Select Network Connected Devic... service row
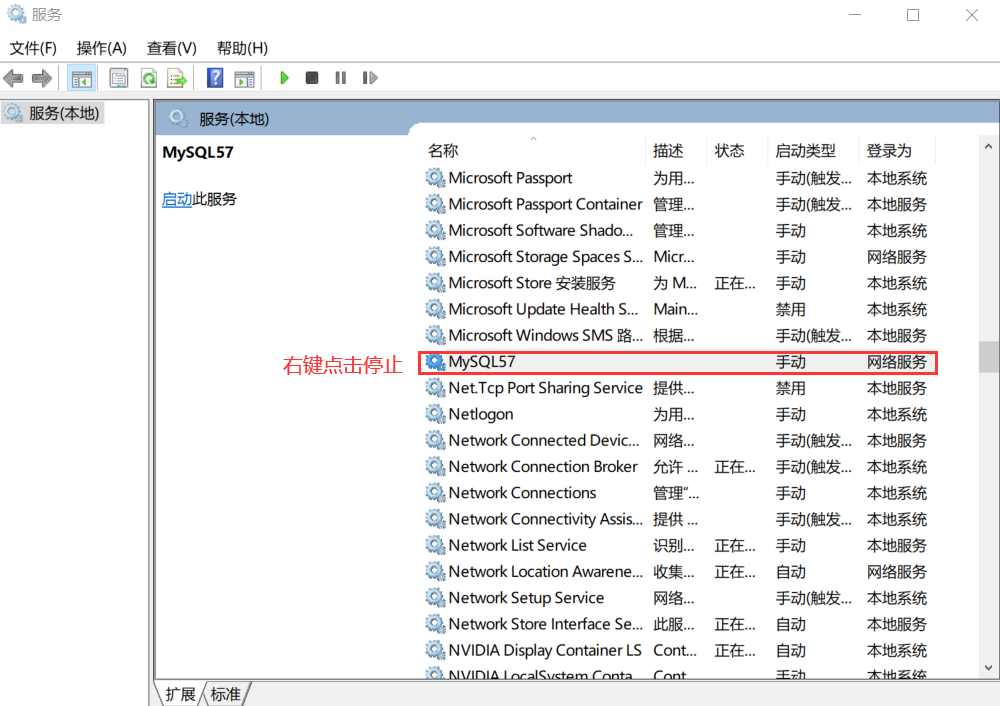Viewport: 1000px width, 706px height. 678,440
